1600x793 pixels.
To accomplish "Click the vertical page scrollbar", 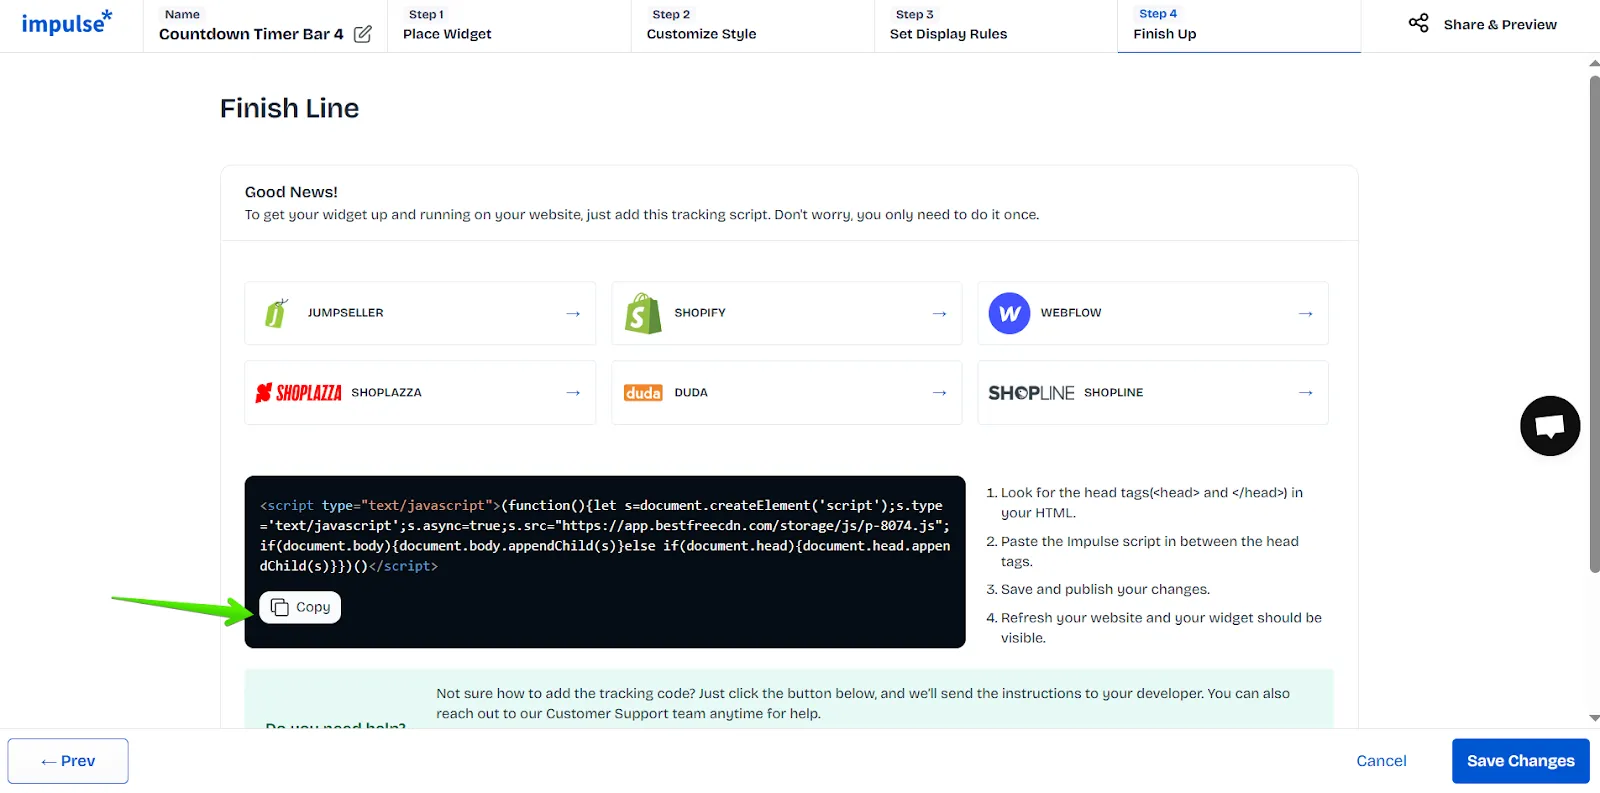I will [x=1594, y=324].
